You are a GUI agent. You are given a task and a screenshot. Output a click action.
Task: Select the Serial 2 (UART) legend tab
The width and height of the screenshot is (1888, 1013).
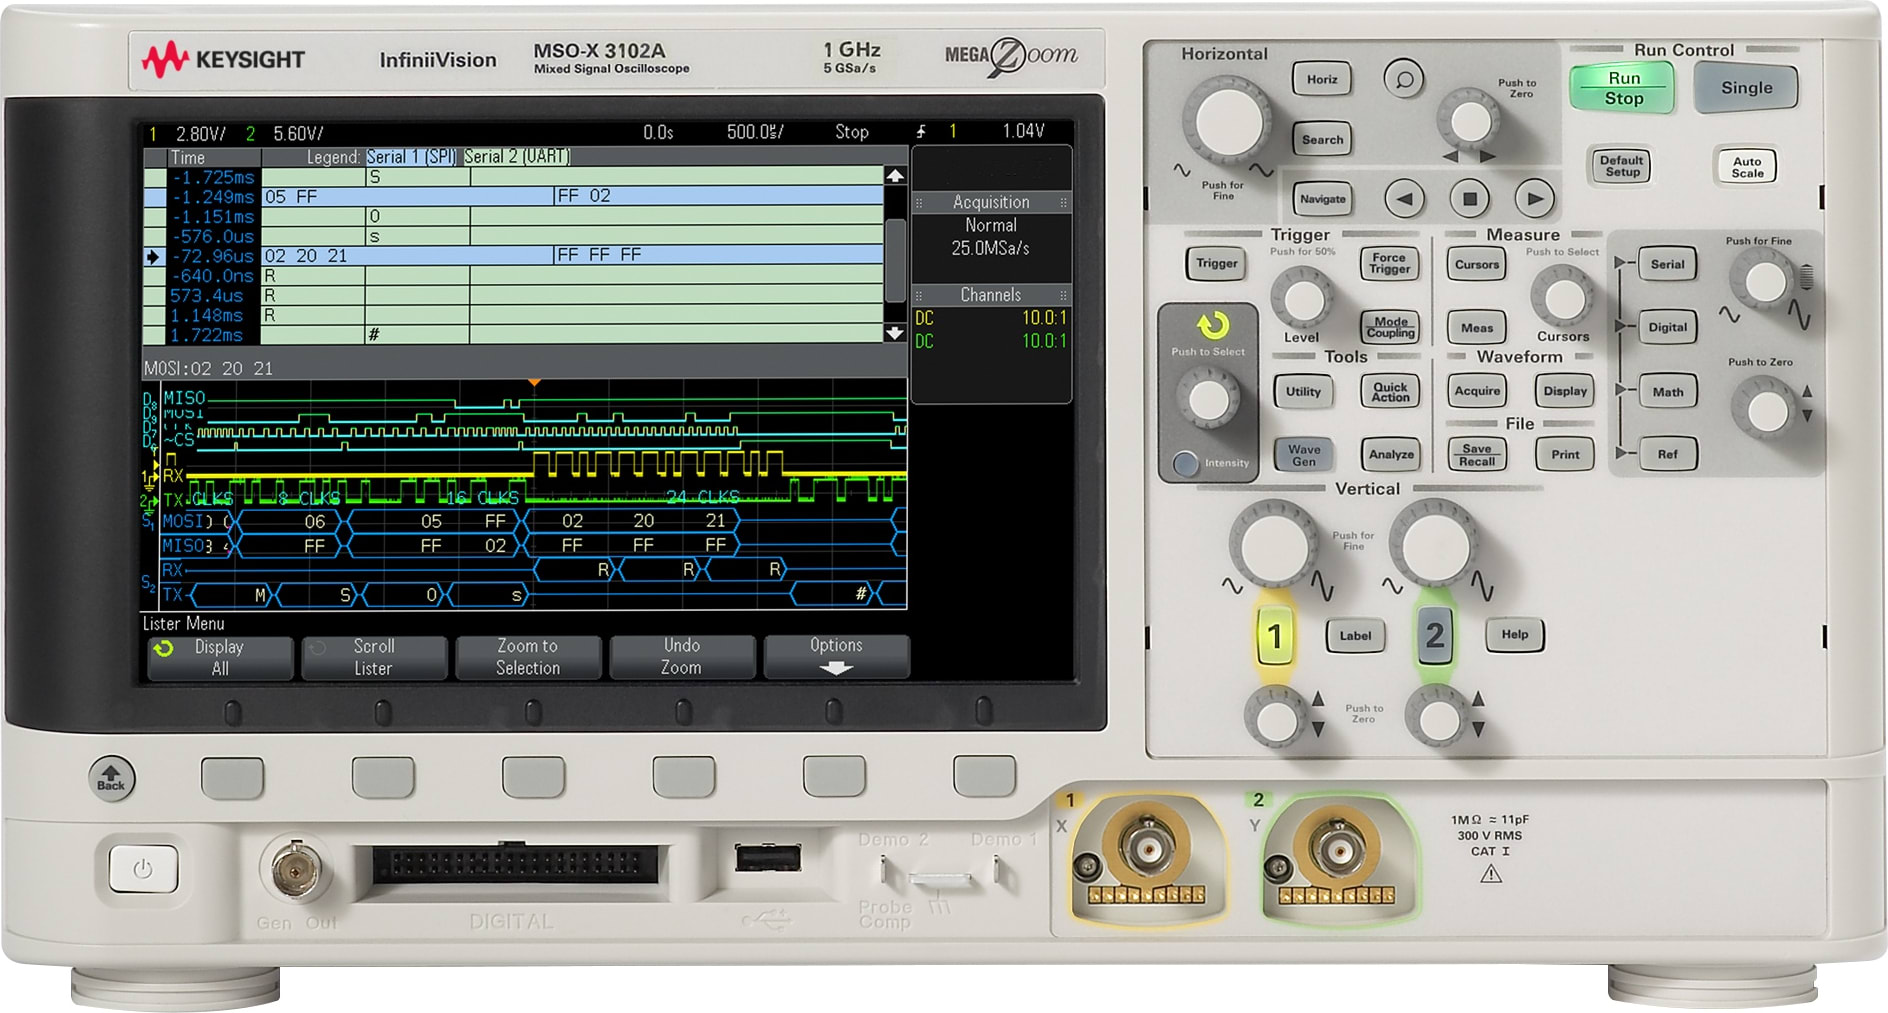[516, 157]
